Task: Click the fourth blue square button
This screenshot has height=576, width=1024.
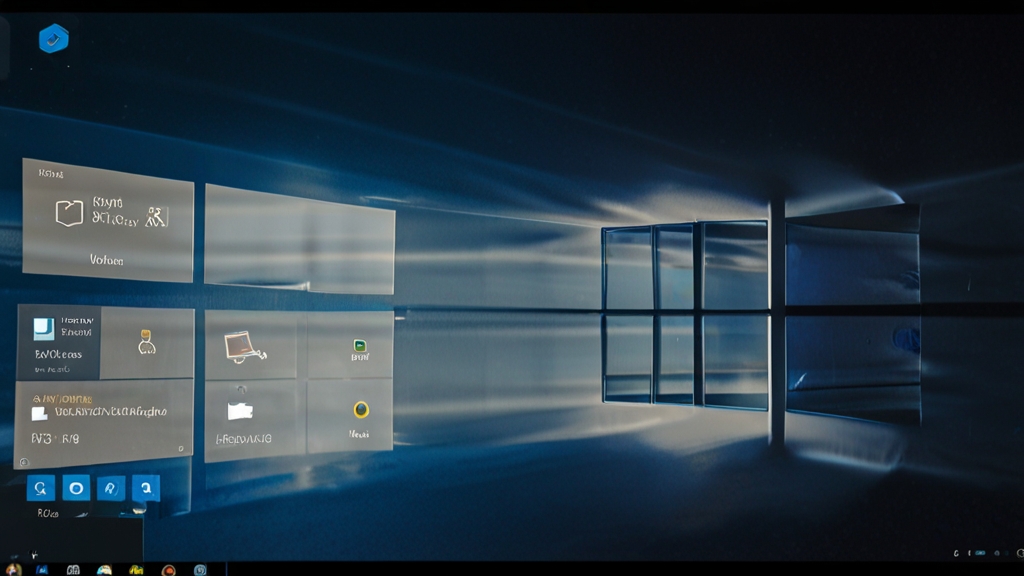Action: [146, 488]
